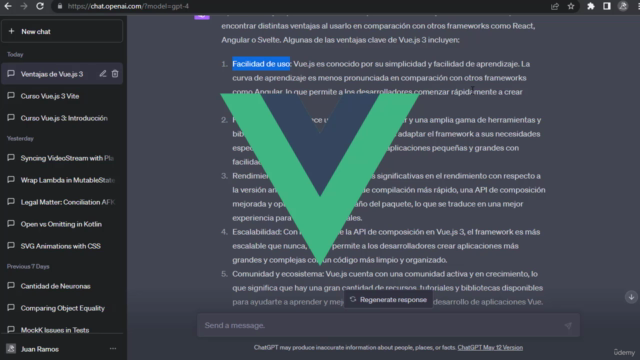Click chat bubble icon beside Cantidad de Neuronas
This screenshot has width=640, height=360.
tap(11, 286)
